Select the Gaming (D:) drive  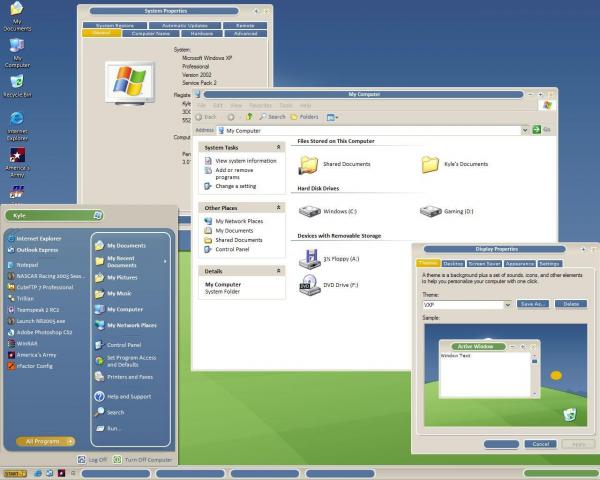coord(447,211)
